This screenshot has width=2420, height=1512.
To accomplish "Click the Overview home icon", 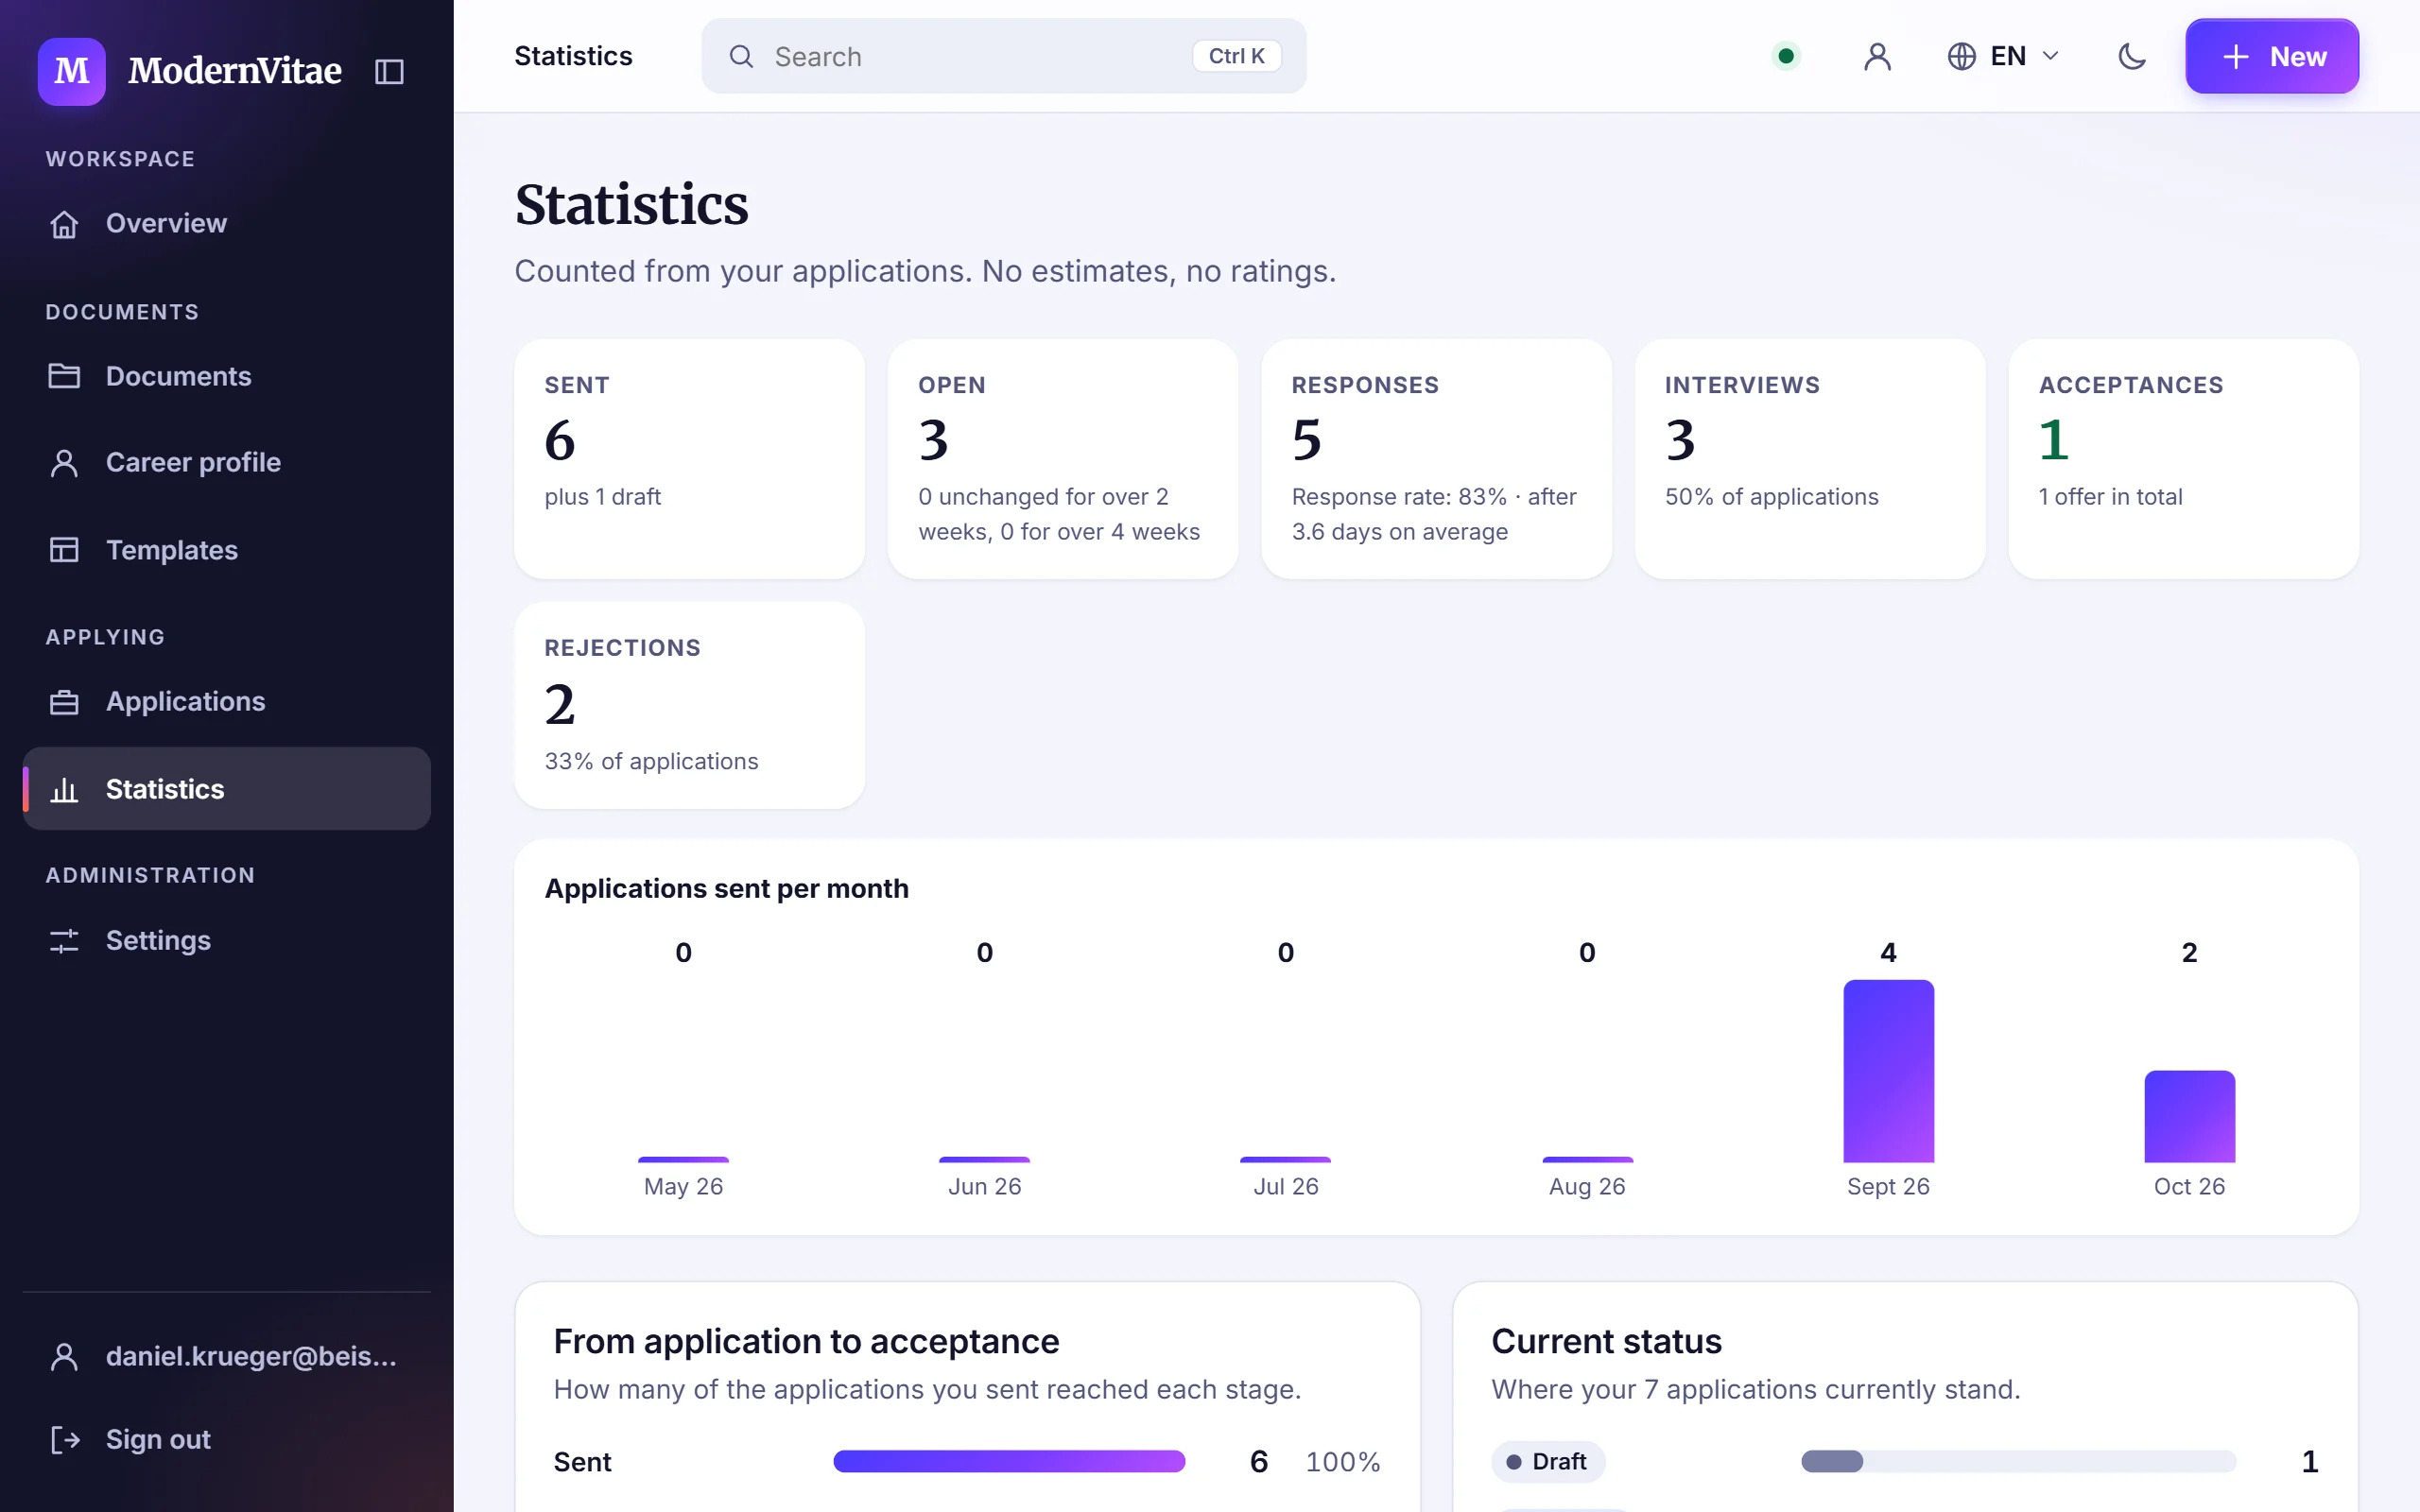I will click(x=64, y=224).
